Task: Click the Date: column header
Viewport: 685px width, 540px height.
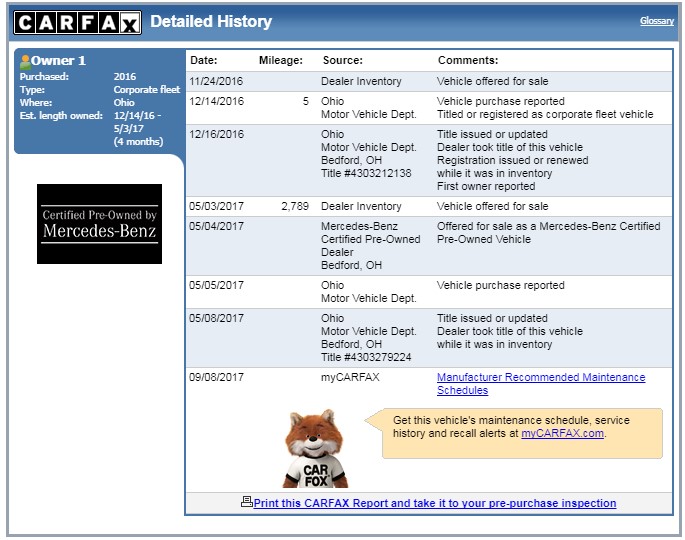Action: (204, 60)
